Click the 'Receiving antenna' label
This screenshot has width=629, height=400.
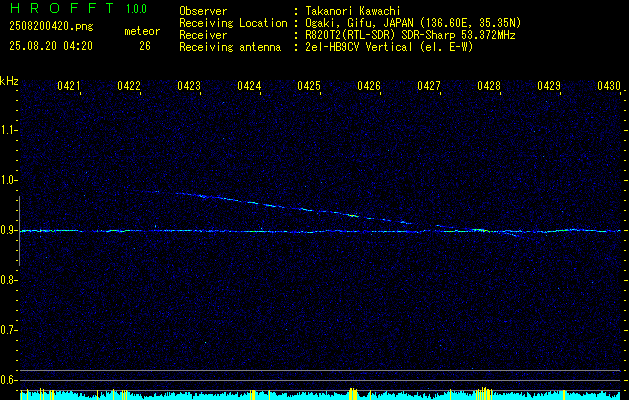pyautogui.click(x=230, y=47)
